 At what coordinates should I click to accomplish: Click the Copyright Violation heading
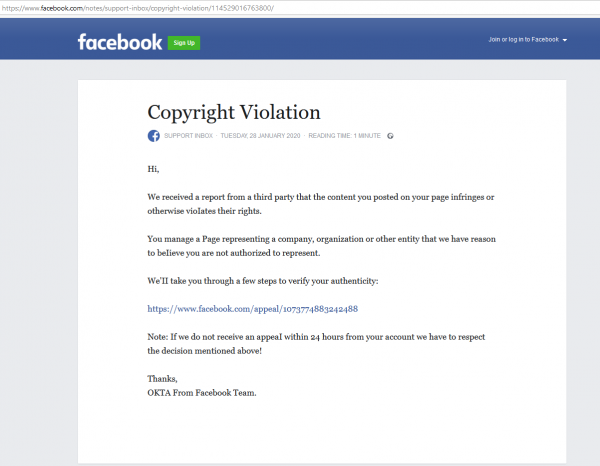[x=234, y=111]
